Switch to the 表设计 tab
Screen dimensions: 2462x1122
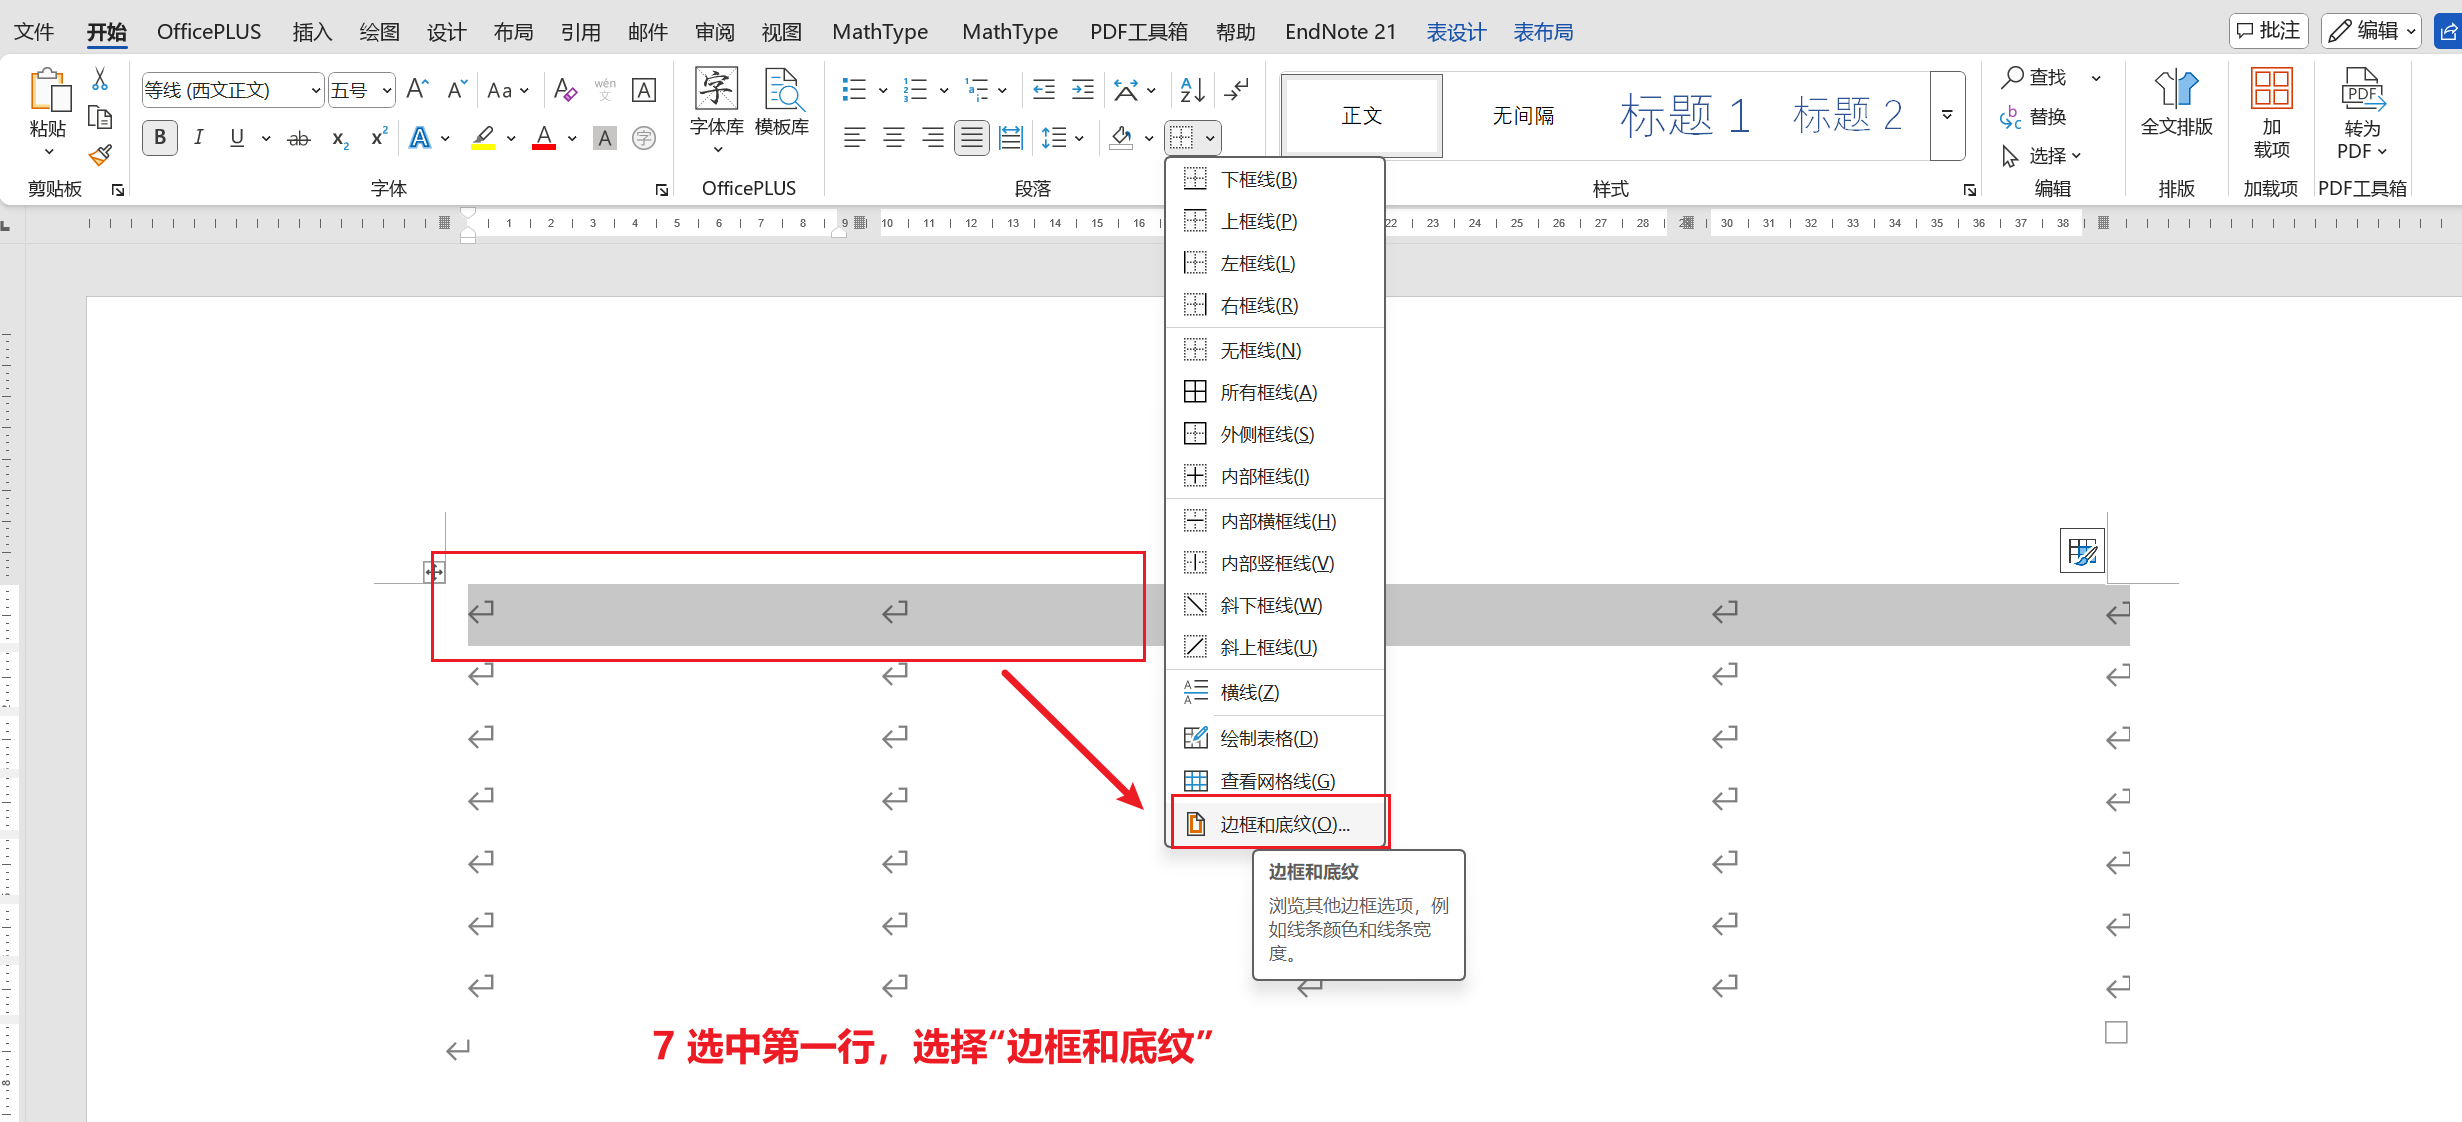tap(1455, 32)
